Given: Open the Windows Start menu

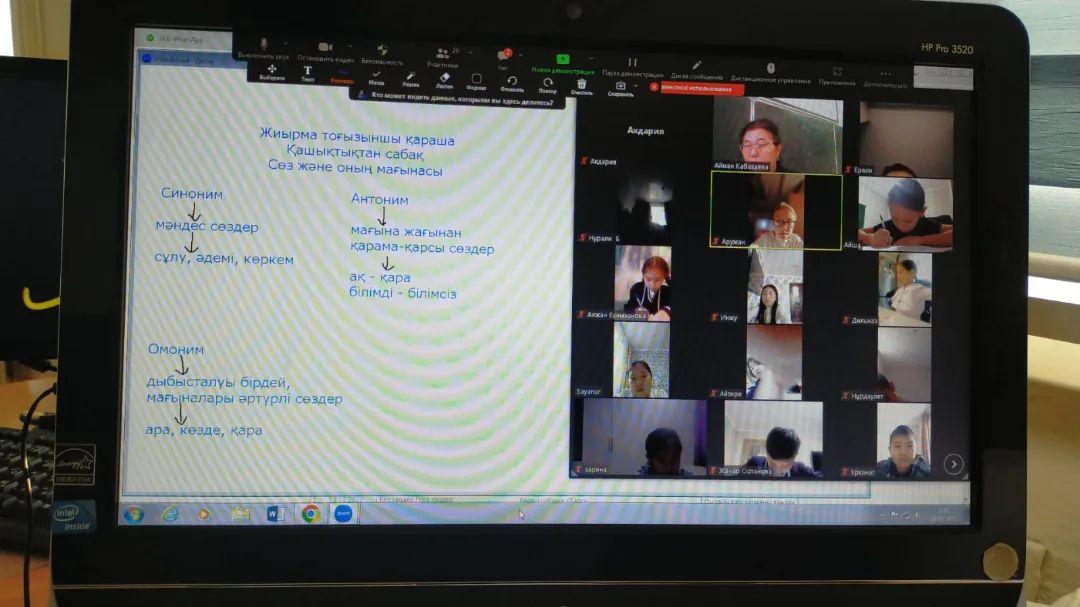Looking at the screenshot, I should (134, 514).
